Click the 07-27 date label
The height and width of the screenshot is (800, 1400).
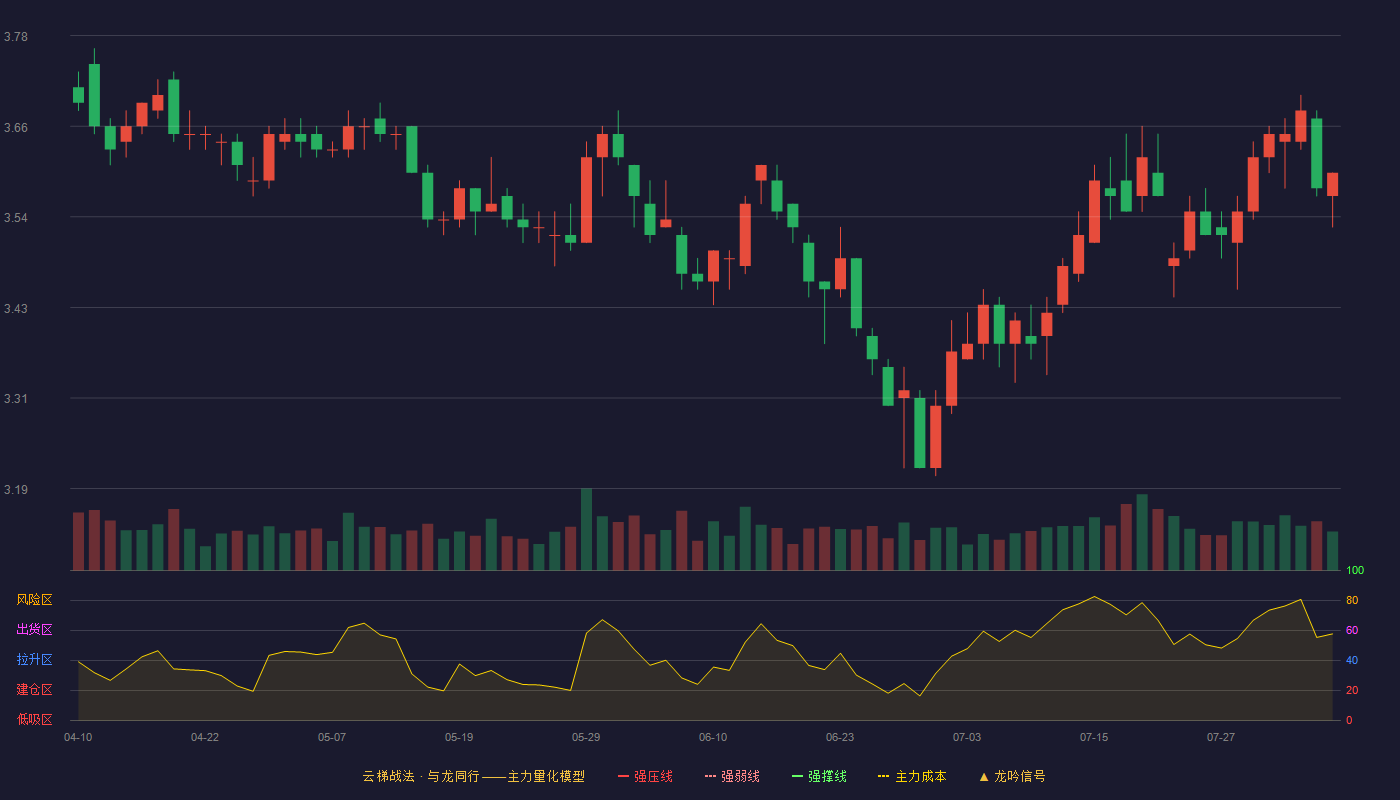click(x=1221, y=737)
